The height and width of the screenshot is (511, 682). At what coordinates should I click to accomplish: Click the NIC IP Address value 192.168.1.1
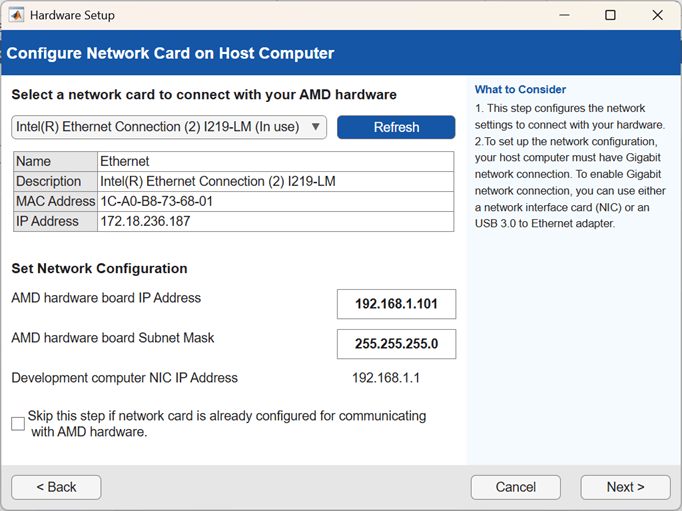point(386,378)
